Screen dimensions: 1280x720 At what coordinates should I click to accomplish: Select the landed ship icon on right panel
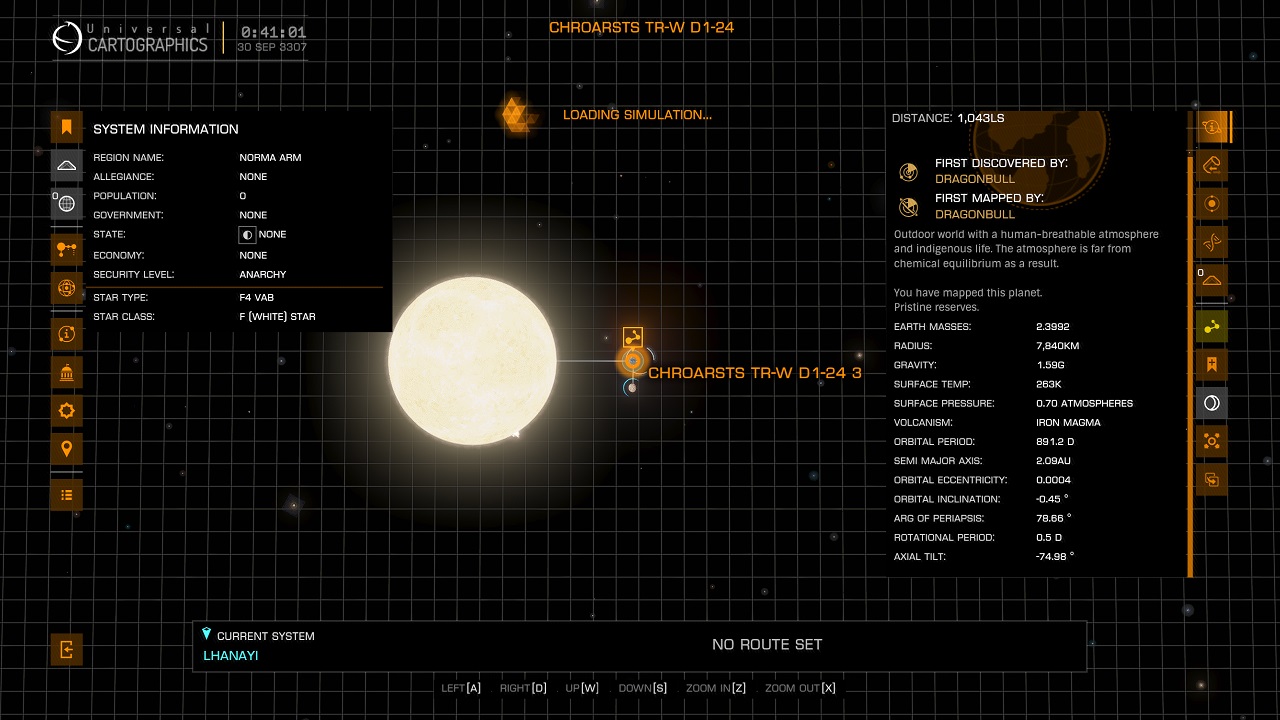pyautogui.click(x=1212, y=280)
